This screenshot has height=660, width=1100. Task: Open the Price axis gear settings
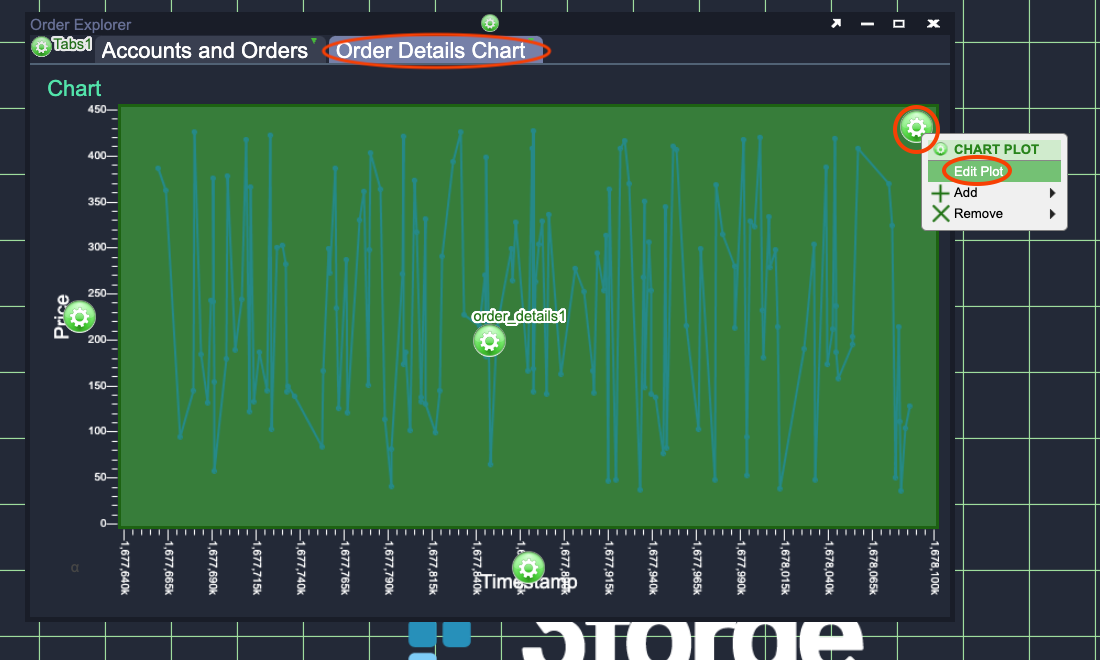[x=80, y=317]
